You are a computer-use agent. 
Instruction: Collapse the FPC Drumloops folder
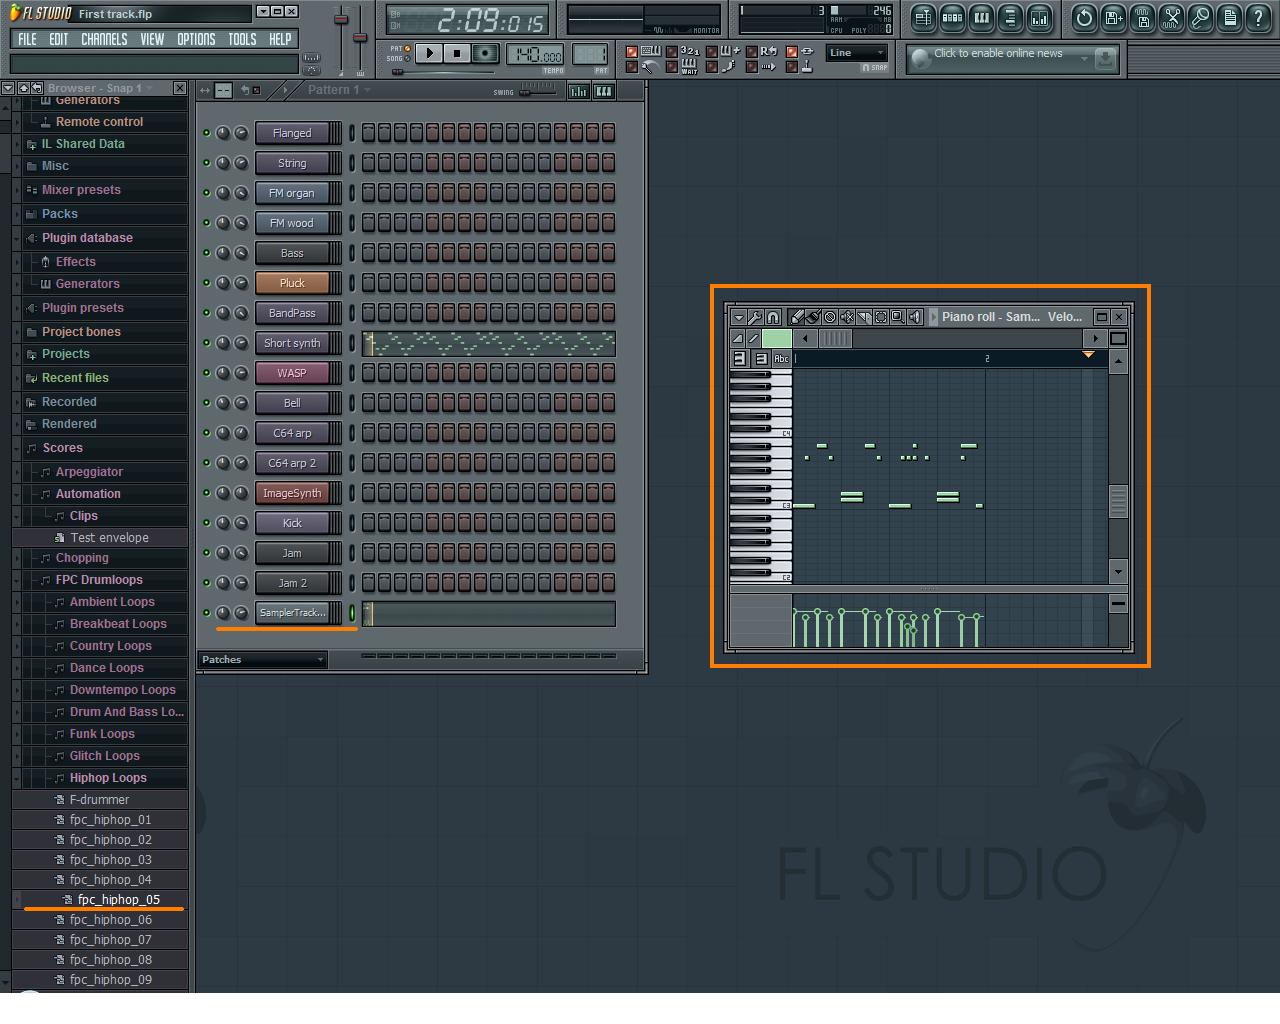[99, 580]
